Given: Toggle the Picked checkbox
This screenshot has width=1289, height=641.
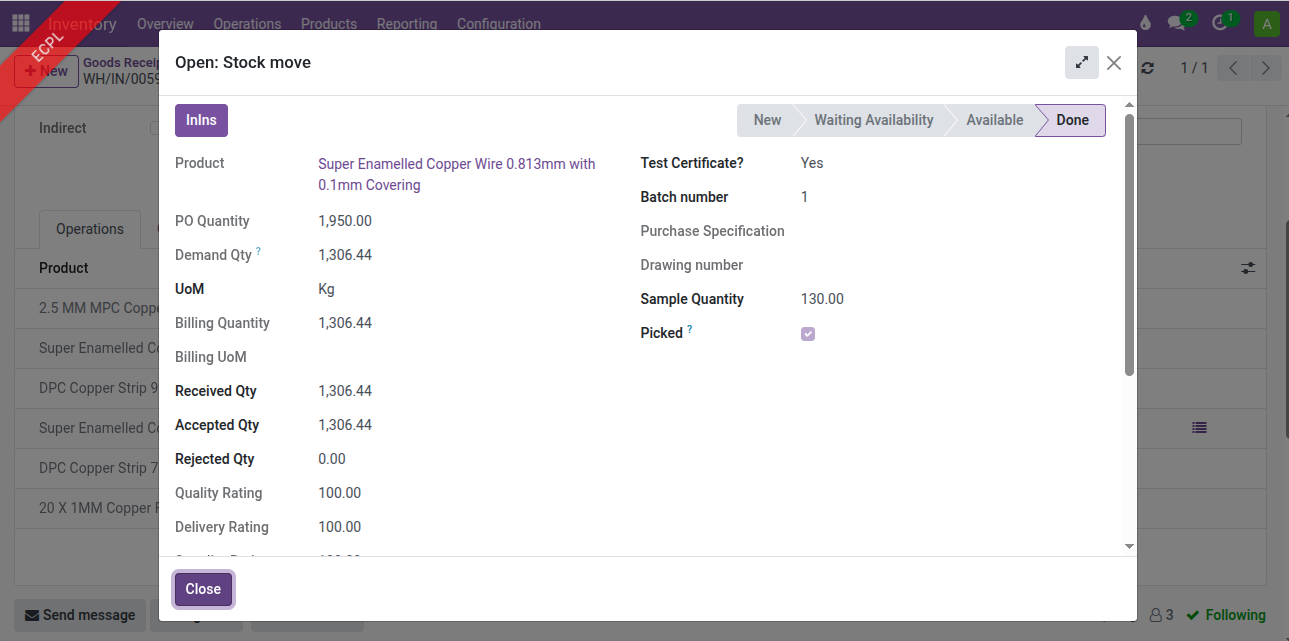Looking at the screenshot, I should pos(808,334).
